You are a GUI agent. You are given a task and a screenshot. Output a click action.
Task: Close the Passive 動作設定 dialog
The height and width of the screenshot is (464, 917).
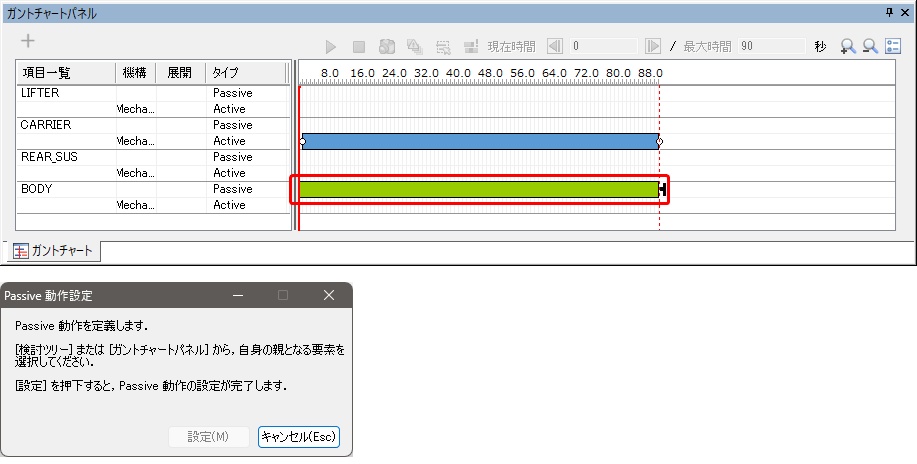tap(329, 296)
